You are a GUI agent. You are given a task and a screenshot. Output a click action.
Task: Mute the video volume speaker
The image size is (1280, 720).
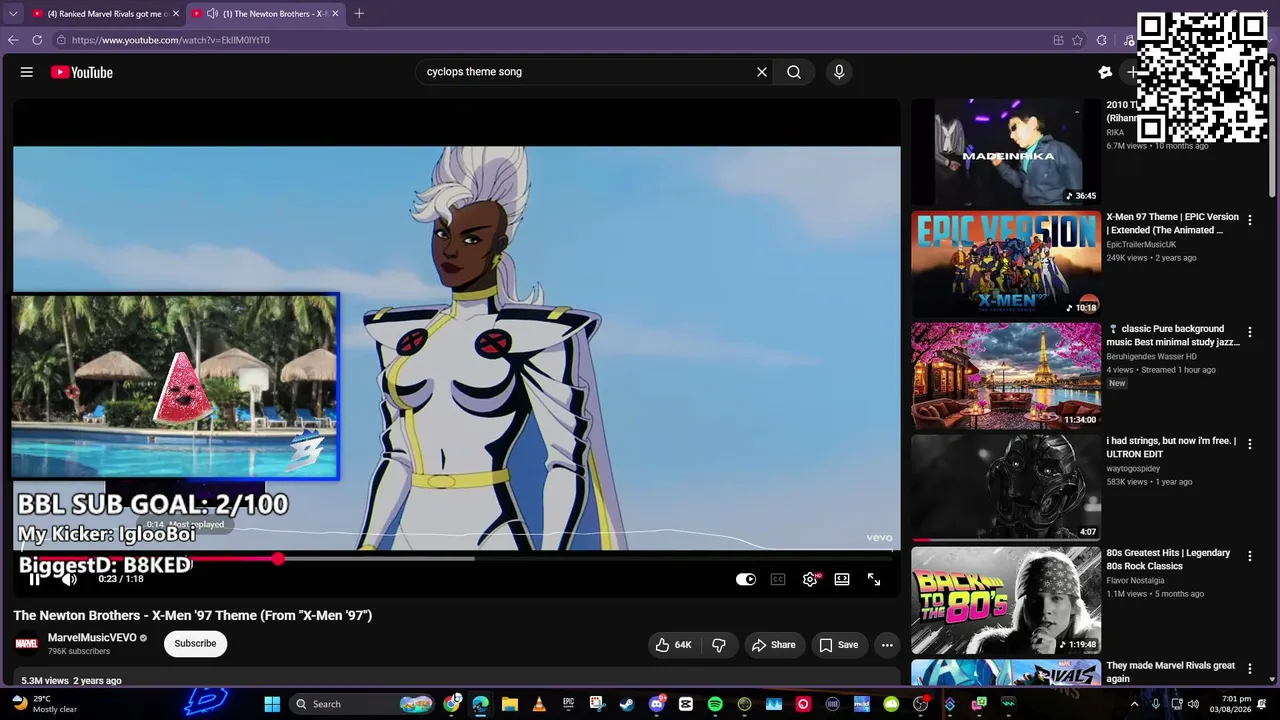(x=69, y=579)
